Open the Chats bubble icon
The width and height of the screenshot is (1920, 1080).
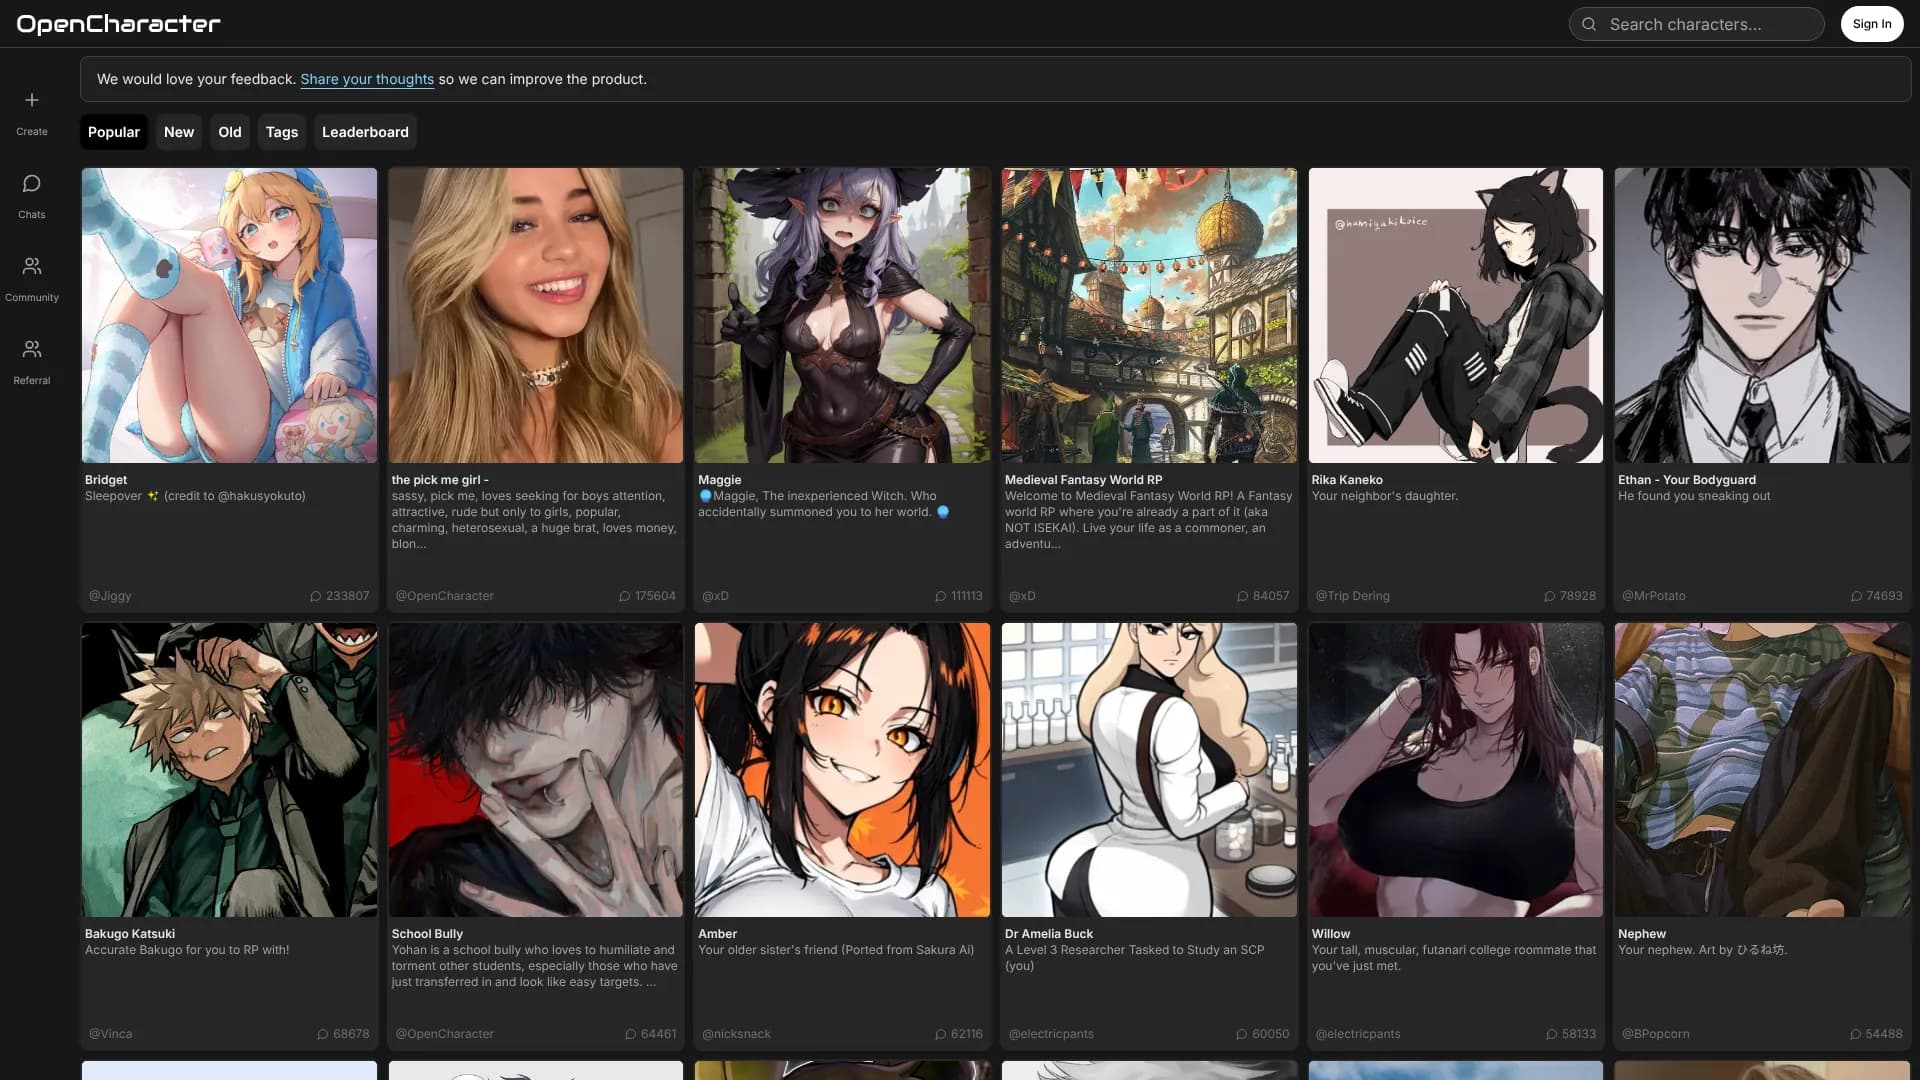(x=32, y=184)
